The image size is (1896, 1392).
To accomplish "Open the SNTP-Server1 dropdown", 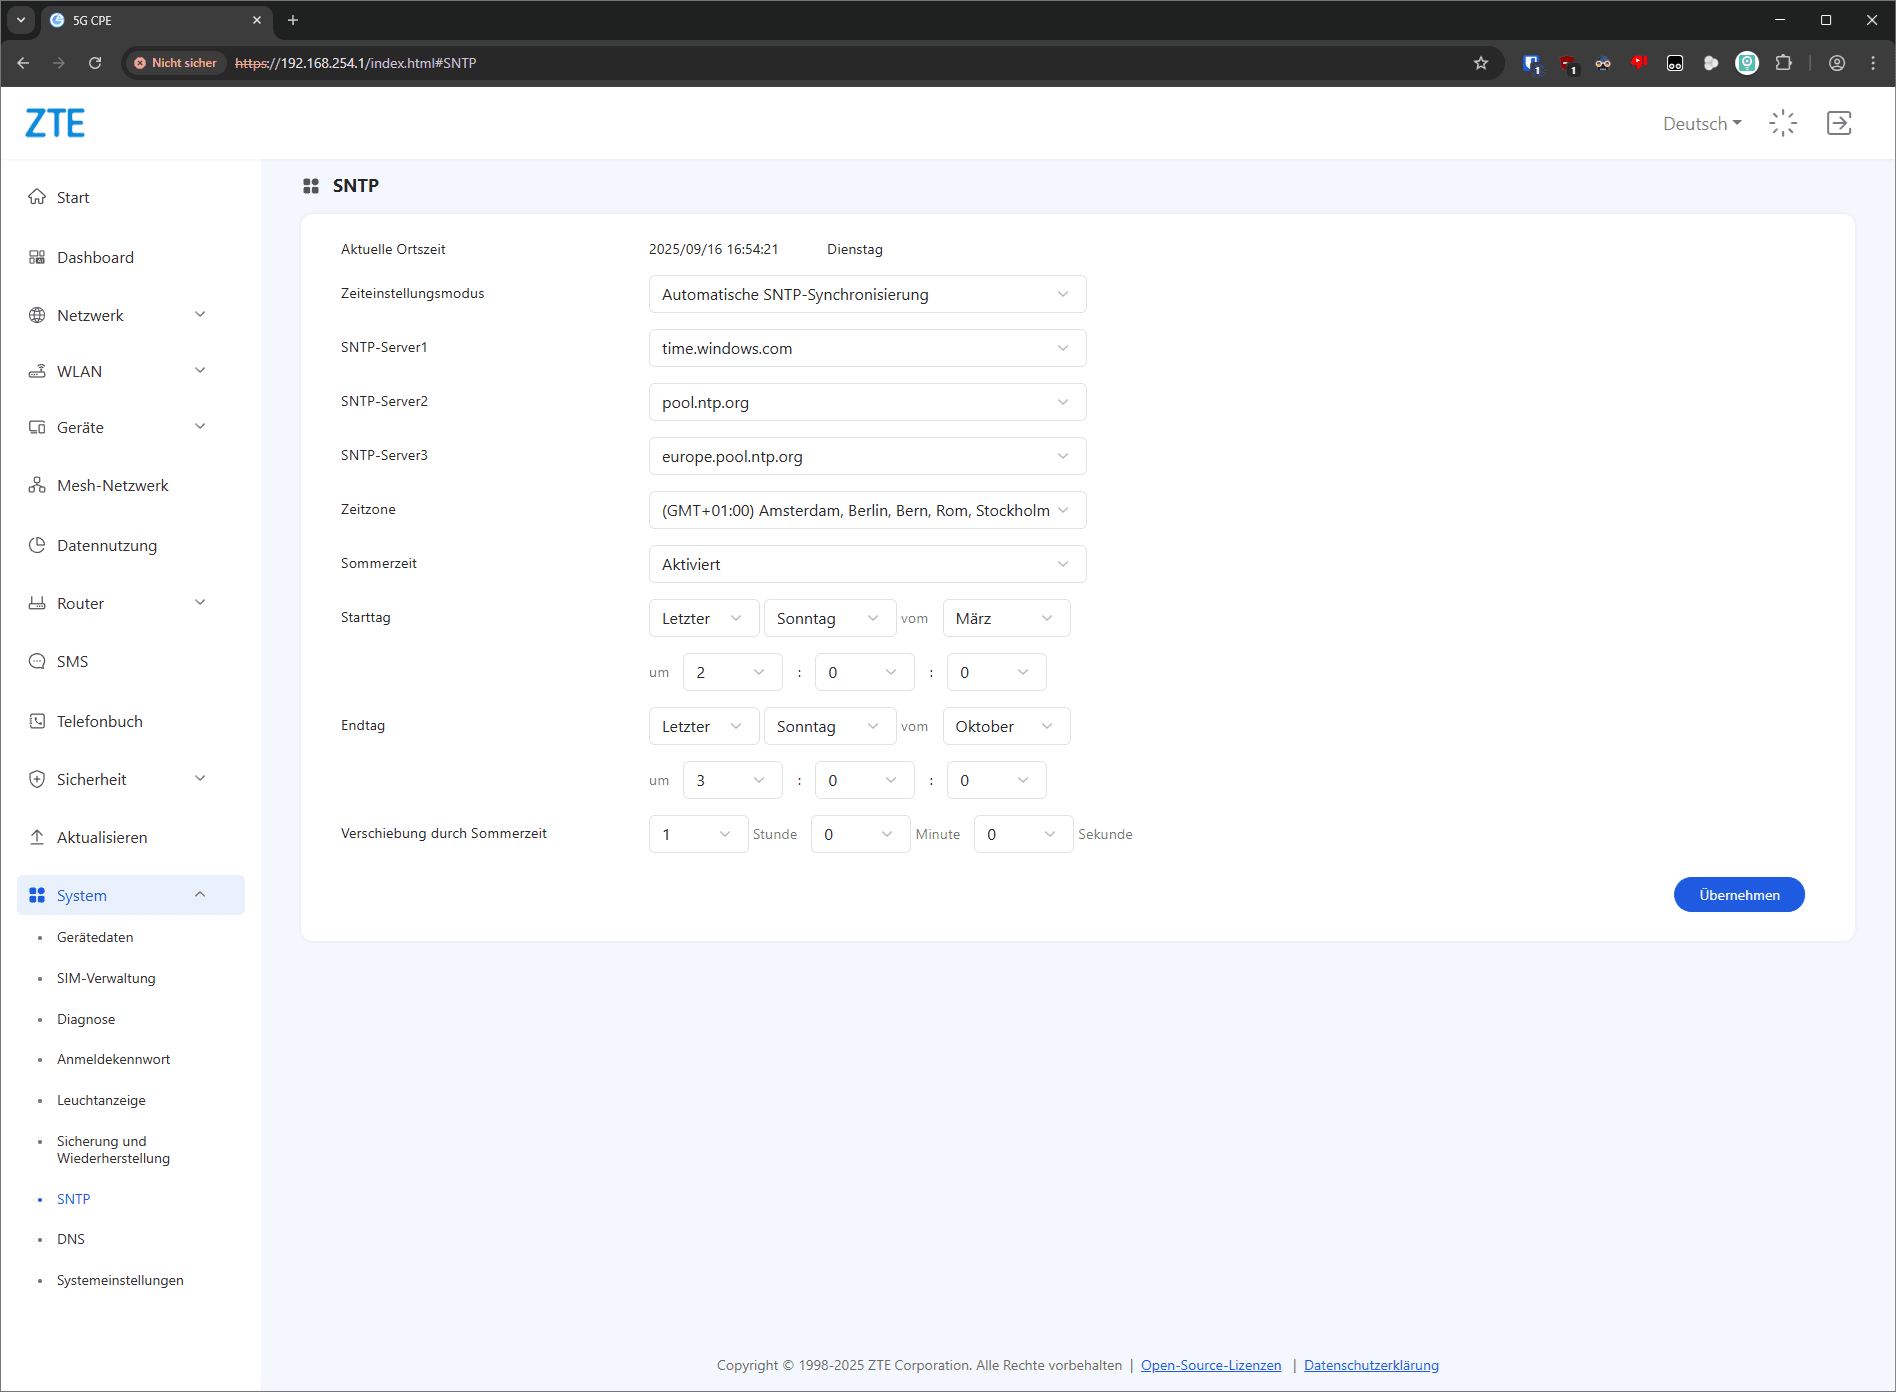I will 867,348.
